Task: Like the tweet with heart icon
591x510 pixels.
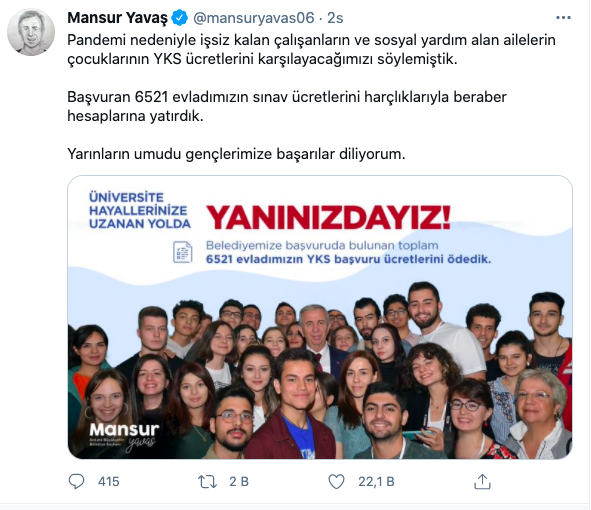Action: tap(336, 481)
